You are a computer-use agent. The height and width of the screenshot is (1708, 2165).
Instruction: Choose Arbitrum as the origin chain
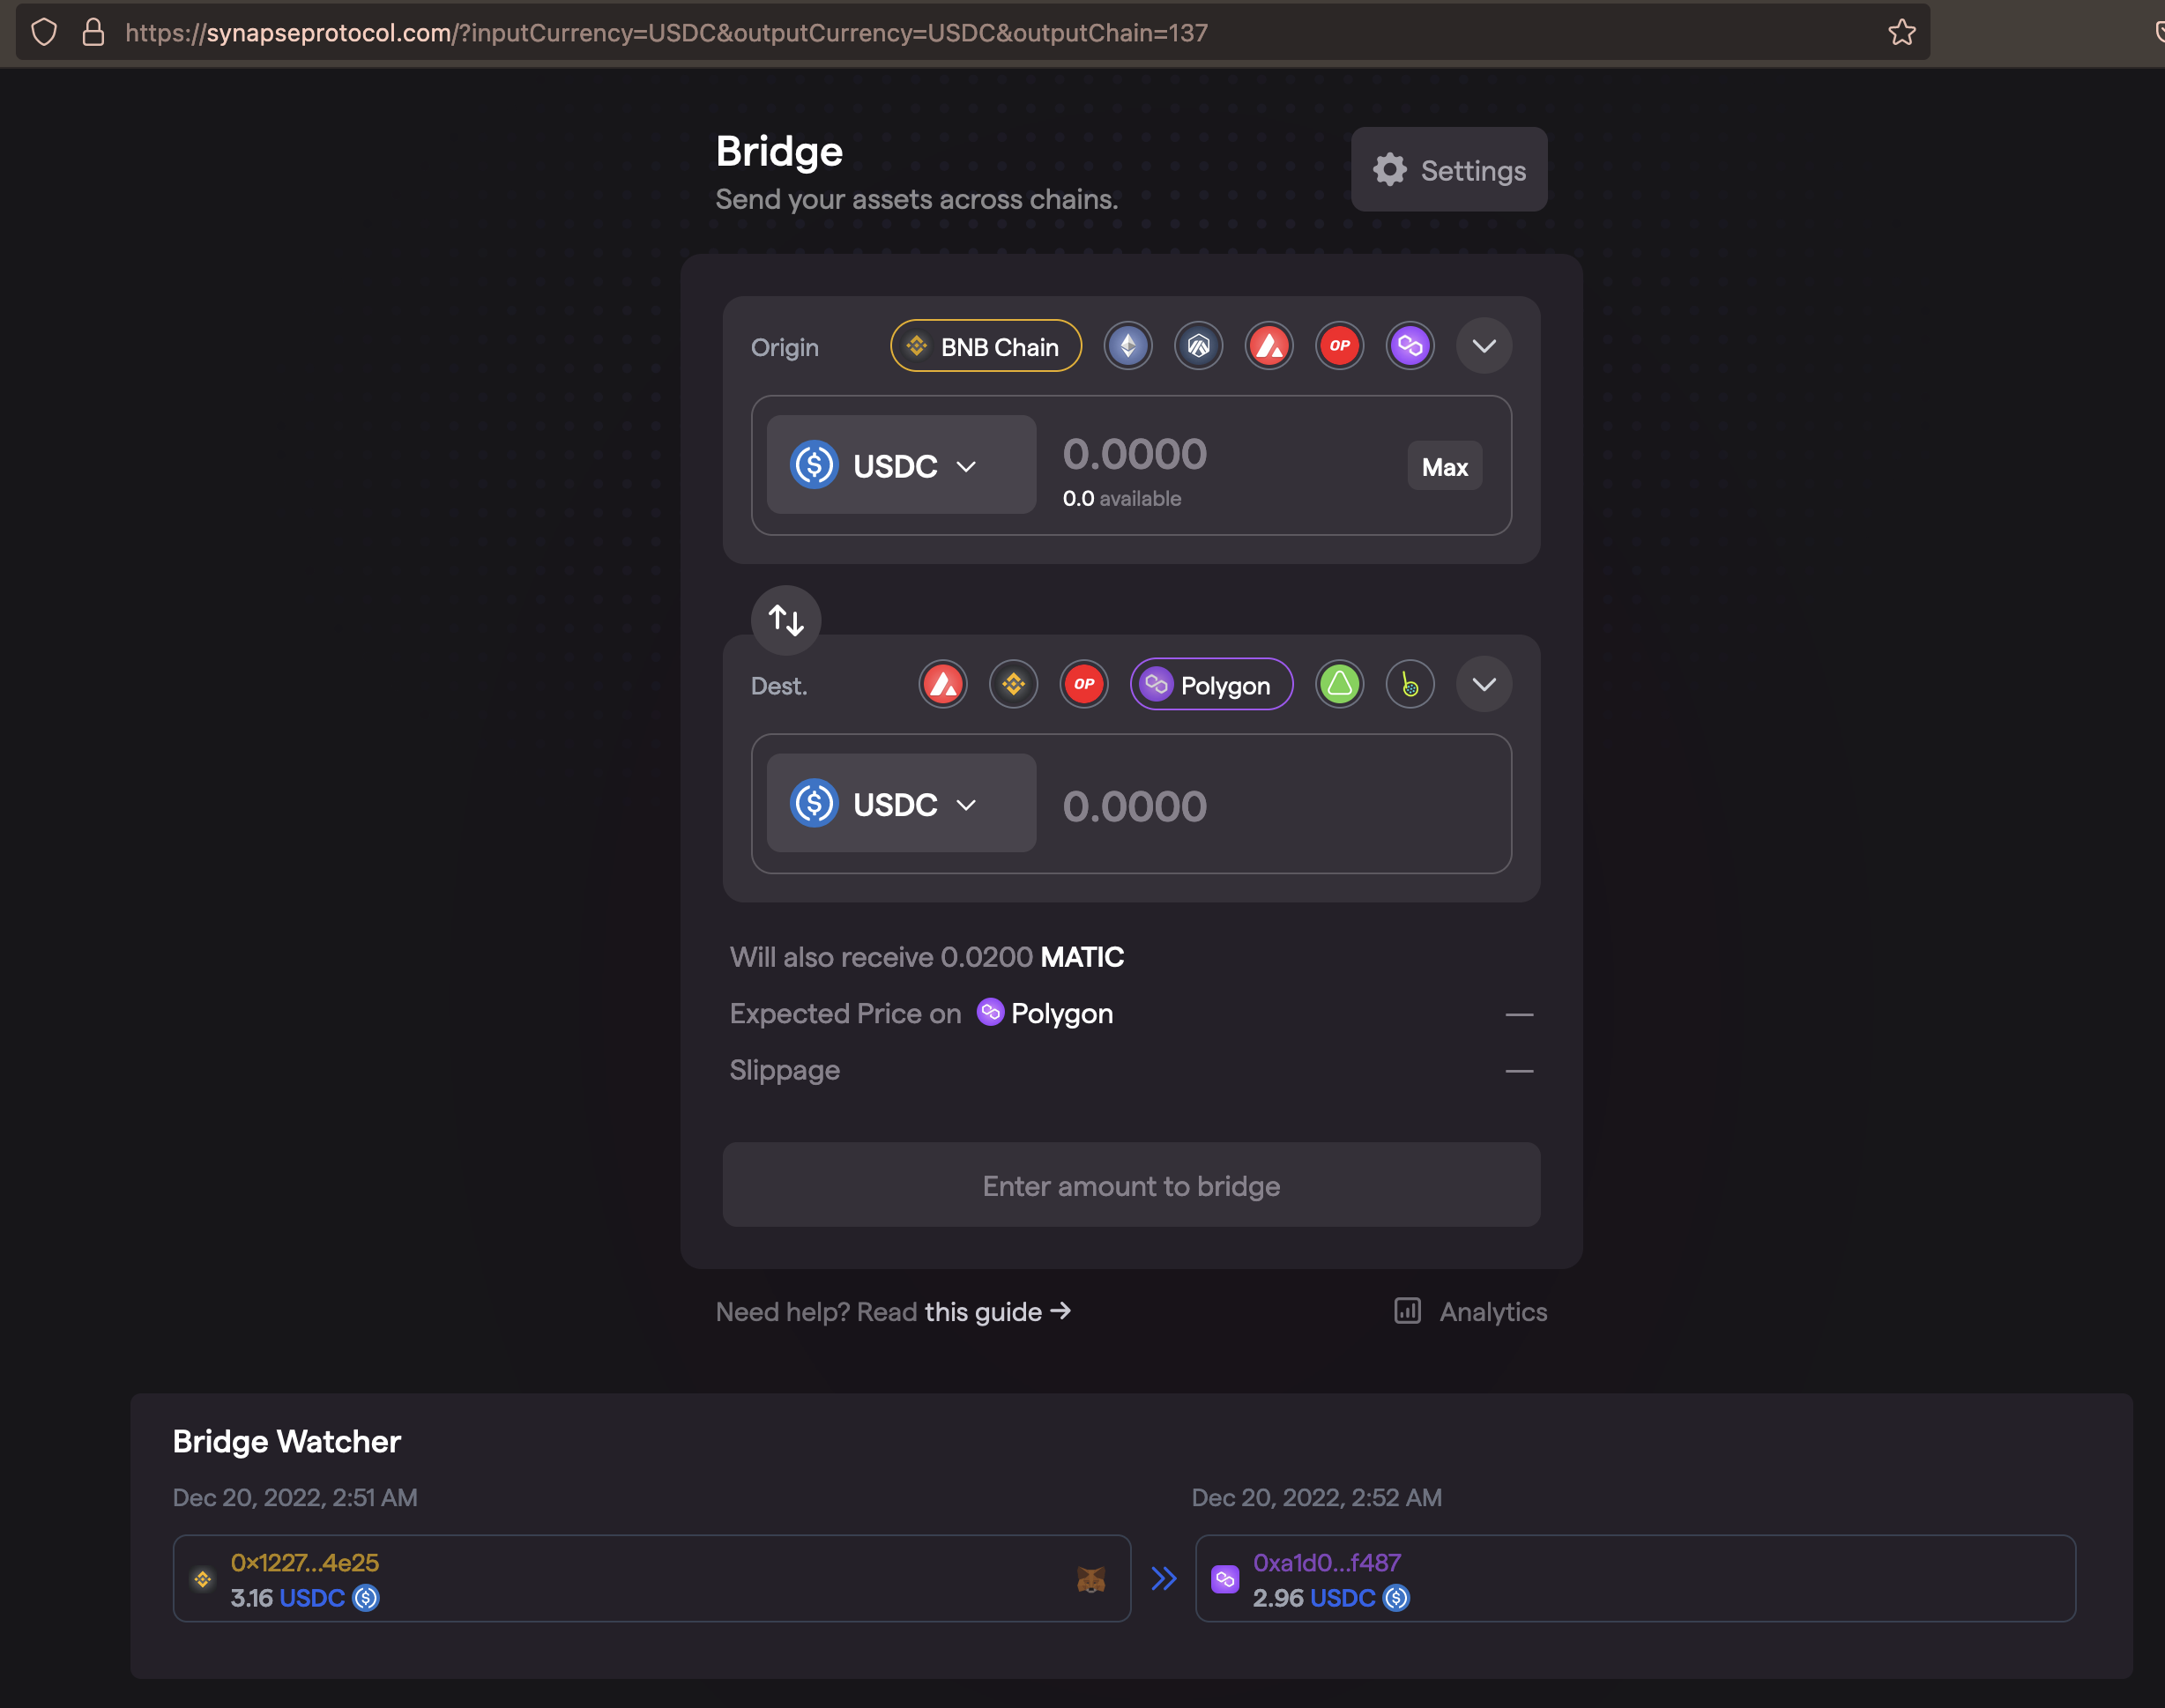(x=1198, y=346)
